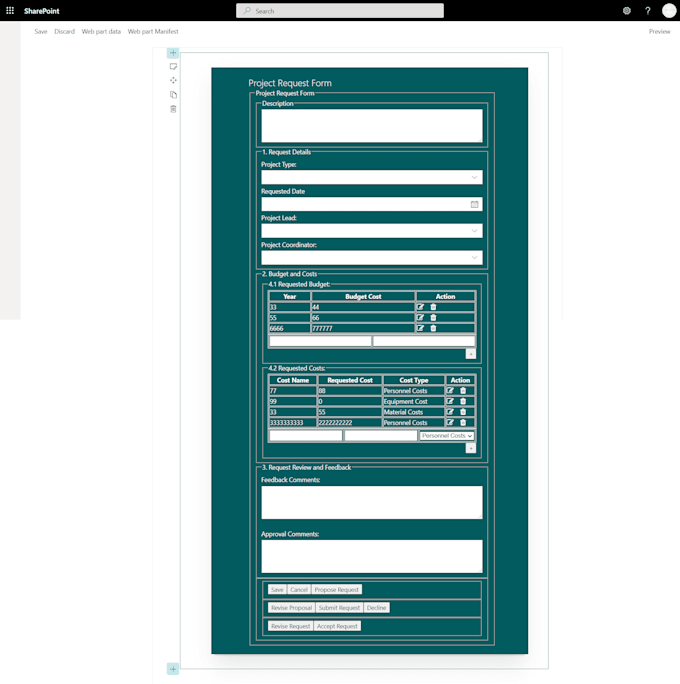Click the Propose Request button
Image resolution: width=680 pixels, height=684 pixels.
(x=336, y=590)
